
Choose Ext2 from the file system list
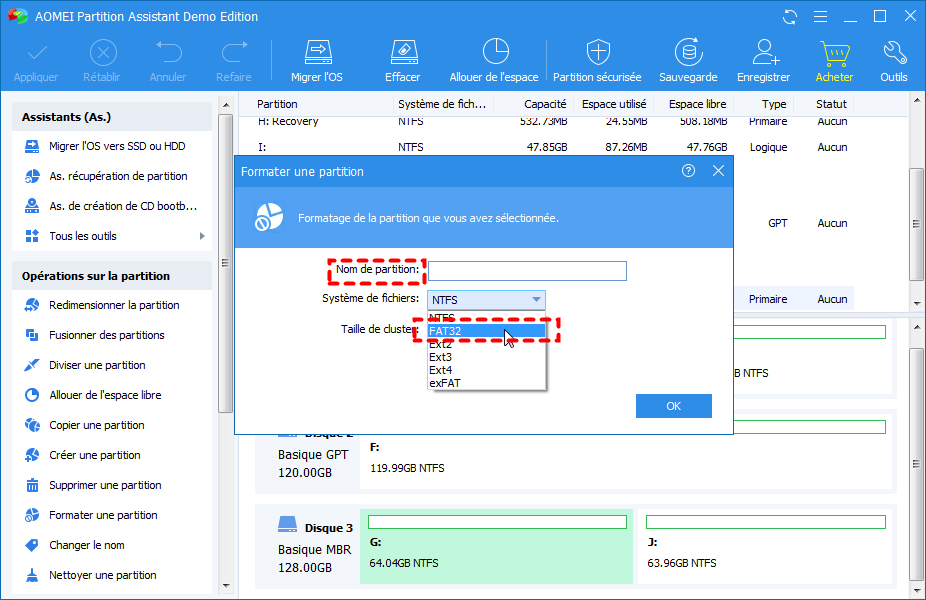point(487,344)
